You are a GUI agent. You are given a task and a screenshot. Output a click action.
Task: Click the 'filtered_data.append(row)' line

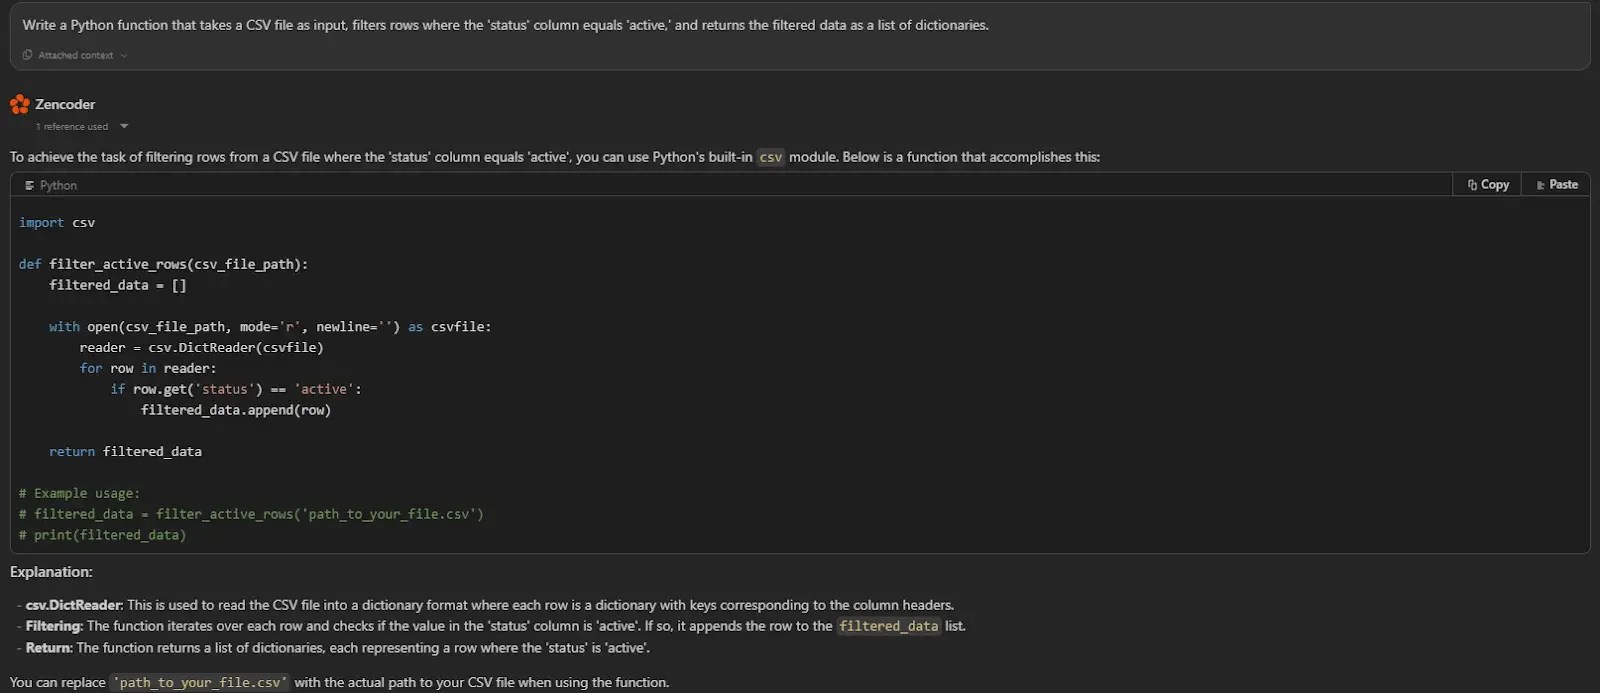click(x=236, y=410)
